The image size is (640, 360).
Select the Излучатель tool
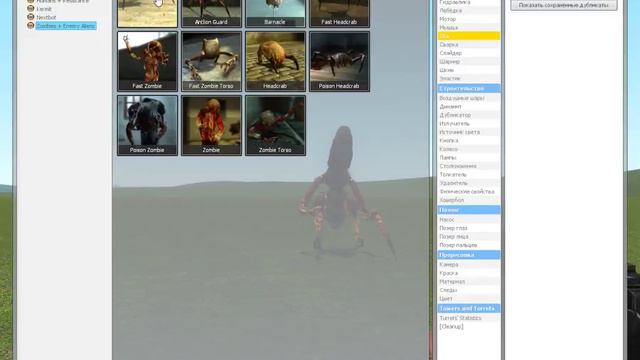pyautogui.click(x=469, y=124)
